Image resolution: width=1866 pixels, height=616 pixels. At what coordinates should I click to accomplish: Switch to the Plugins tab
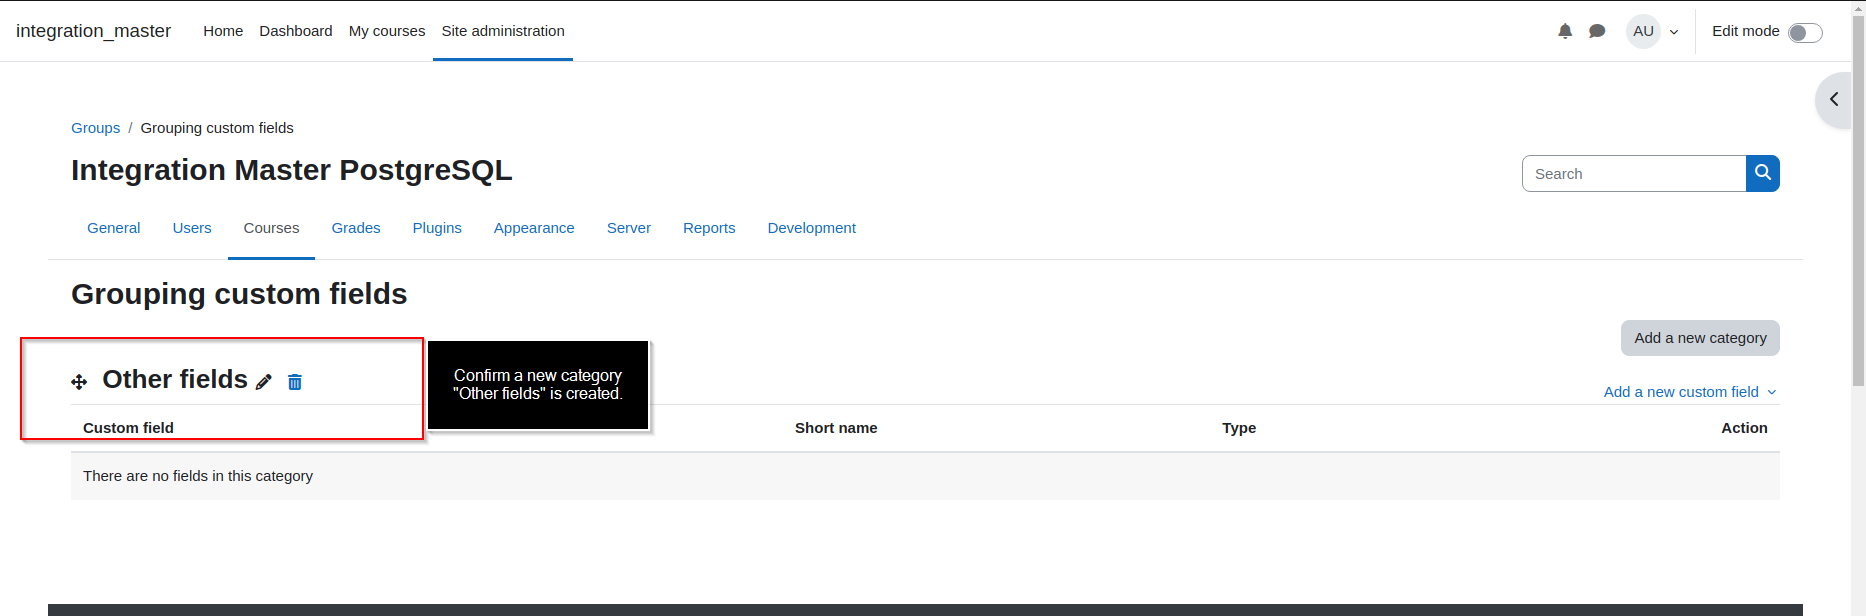point(437,228)
